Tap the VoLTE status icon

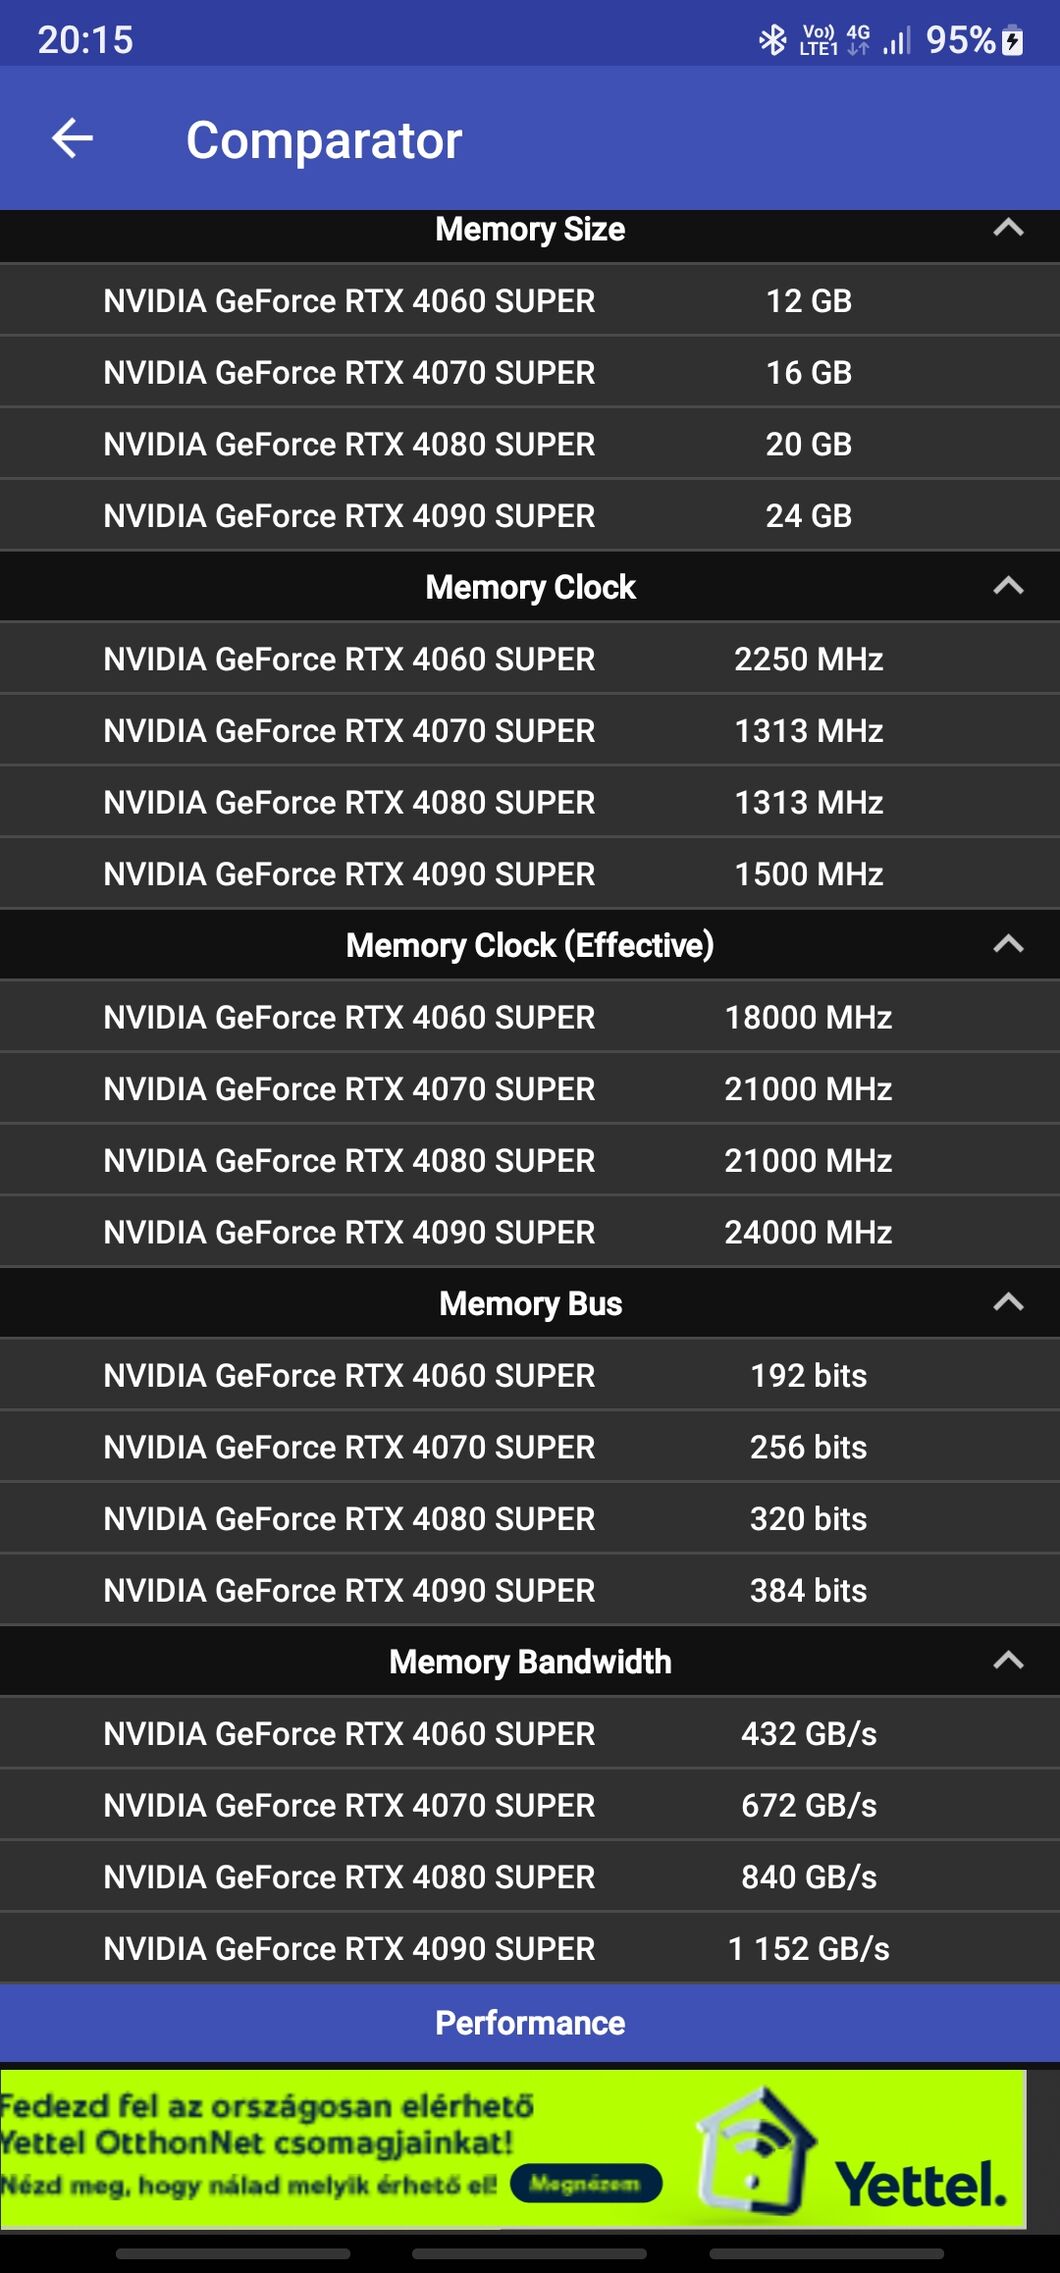(x=818, y=40)
